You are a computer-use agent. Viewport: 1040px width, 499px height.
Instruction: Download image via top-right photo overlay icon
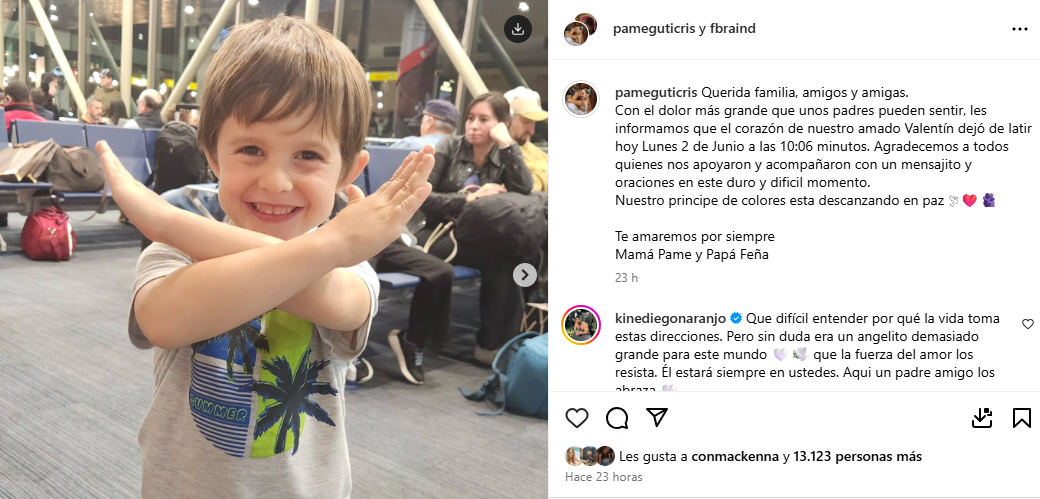point(518,29)
